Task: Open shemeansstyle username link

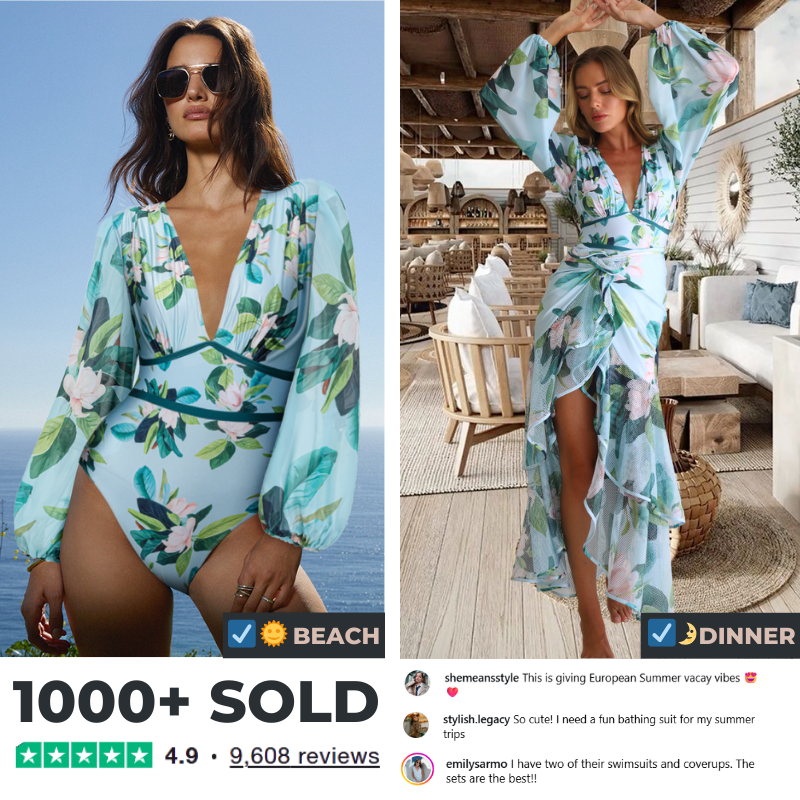Action: pos(481,678)
